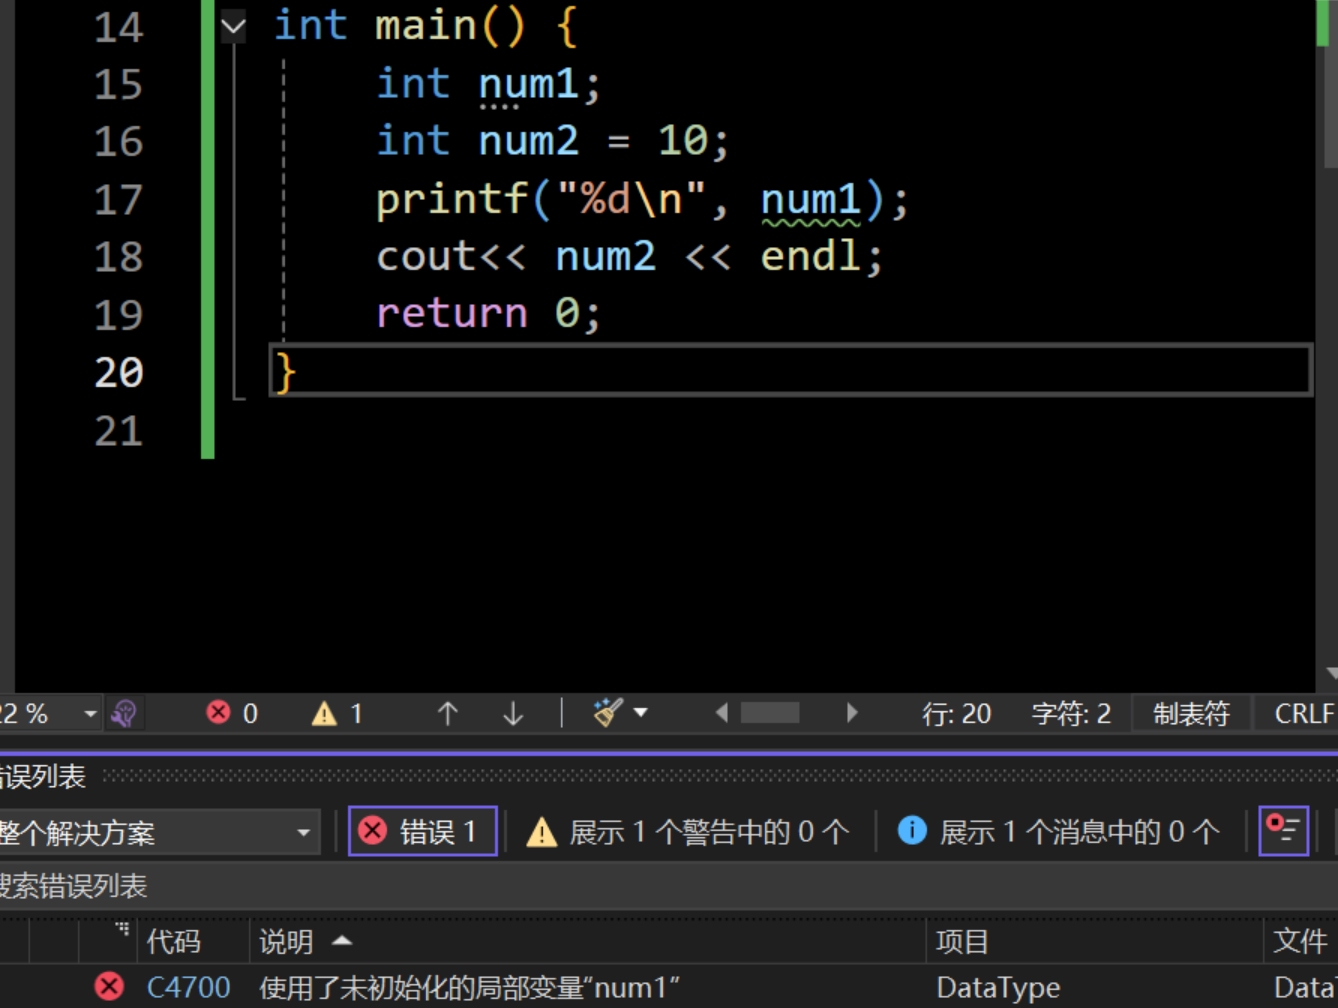
Task: Click line number 19 in the gutter
Action: [x=118, y=315]
